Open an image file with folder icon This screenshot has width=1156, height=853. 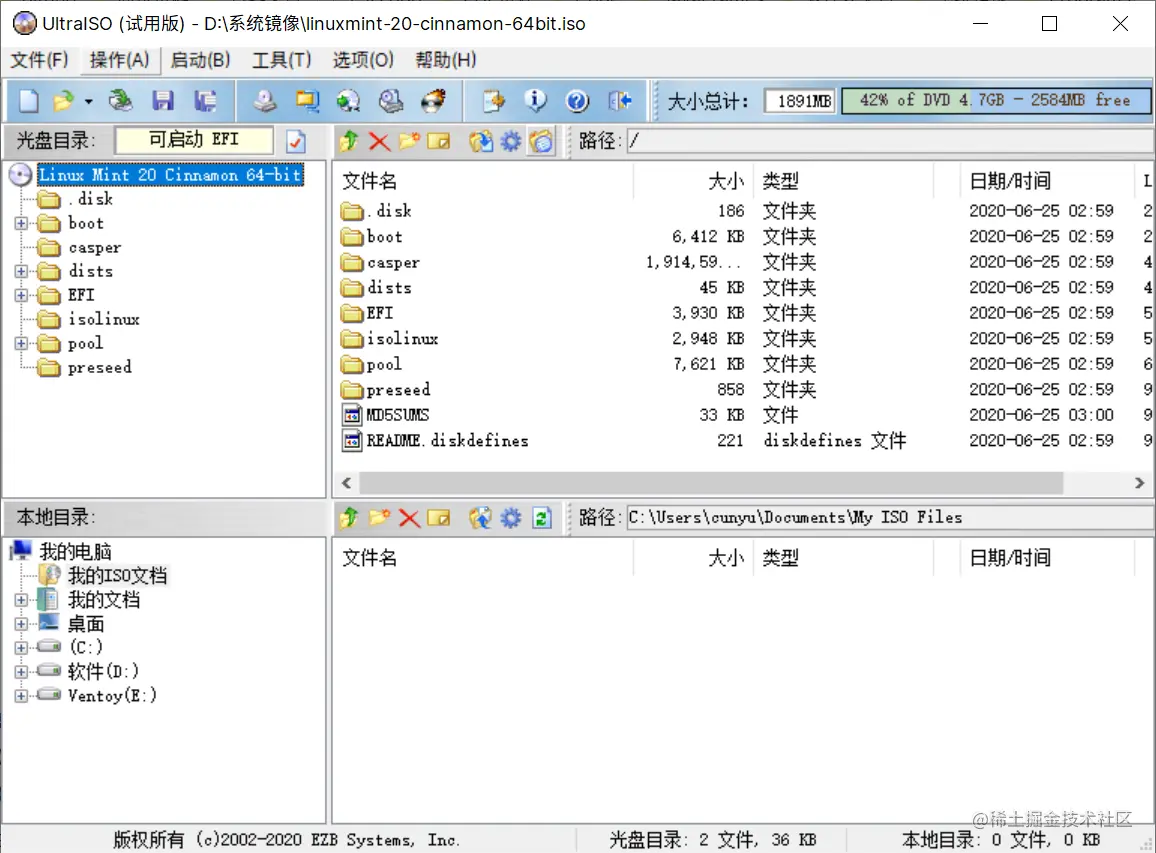pyautogui.click(x=64, y=100)
